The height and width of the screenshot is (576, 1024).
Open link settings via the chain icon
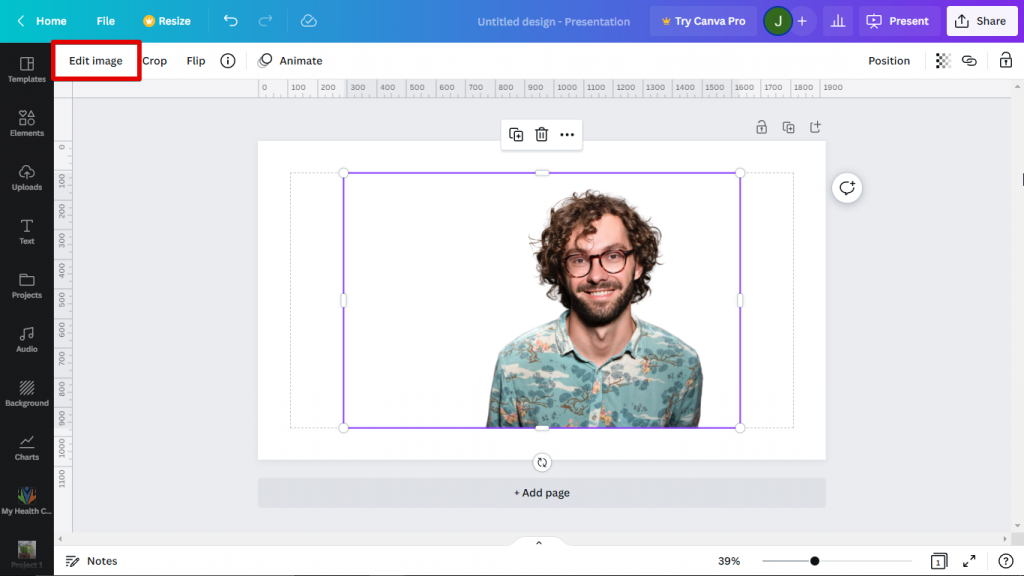point(969,60)
